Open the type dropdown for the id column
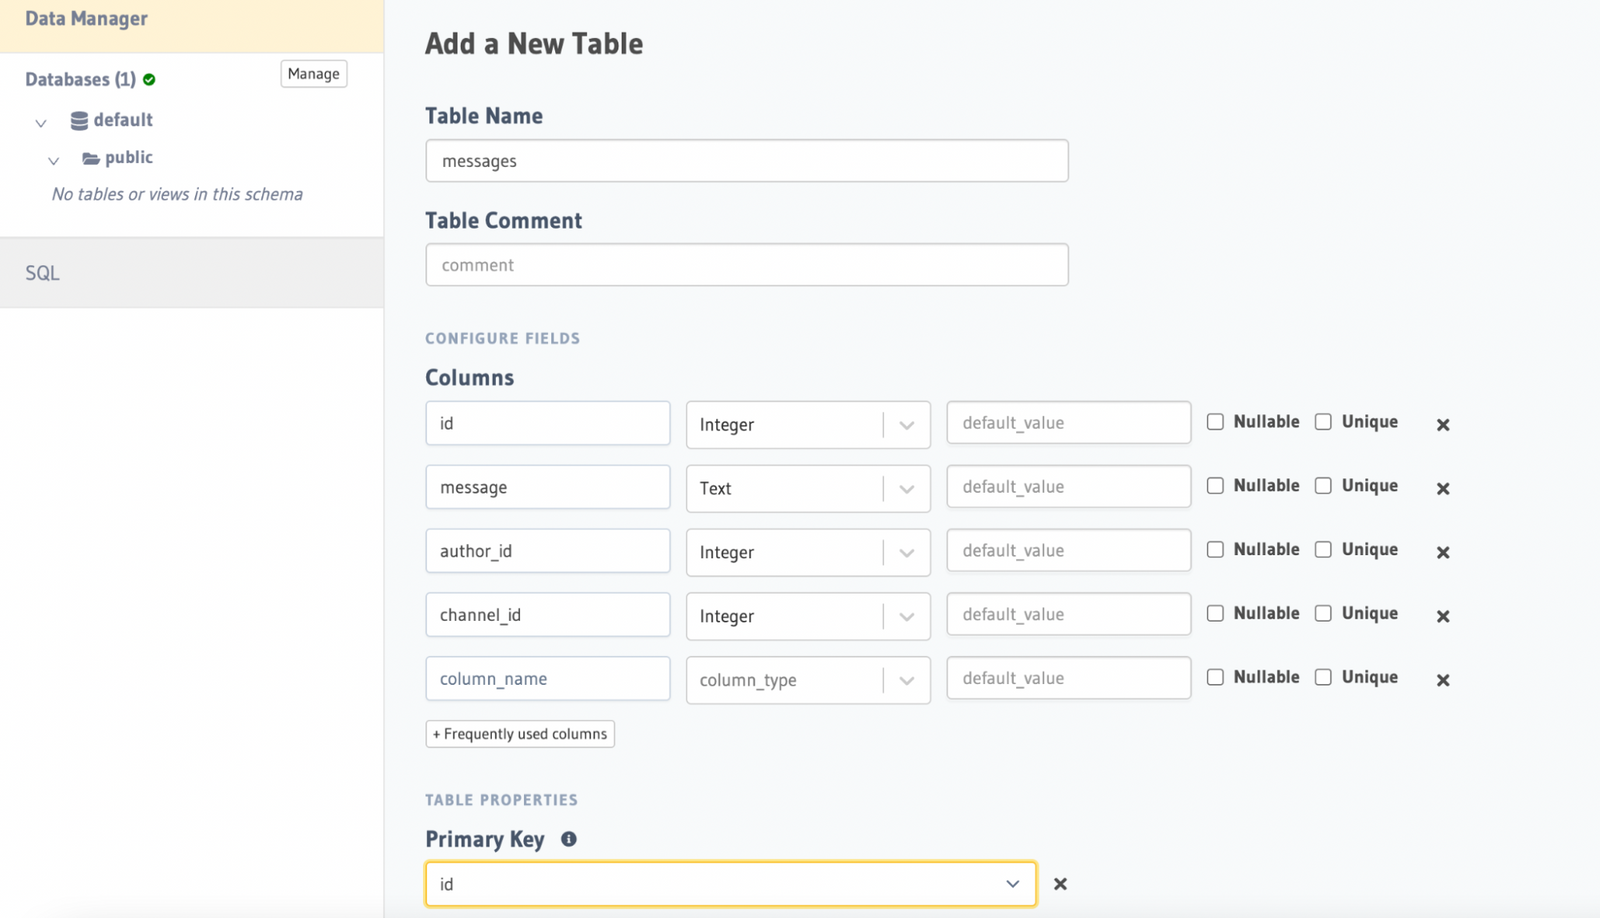This screenshot has width=1600, height=918. pyautogui.click(x=908, y=424)
